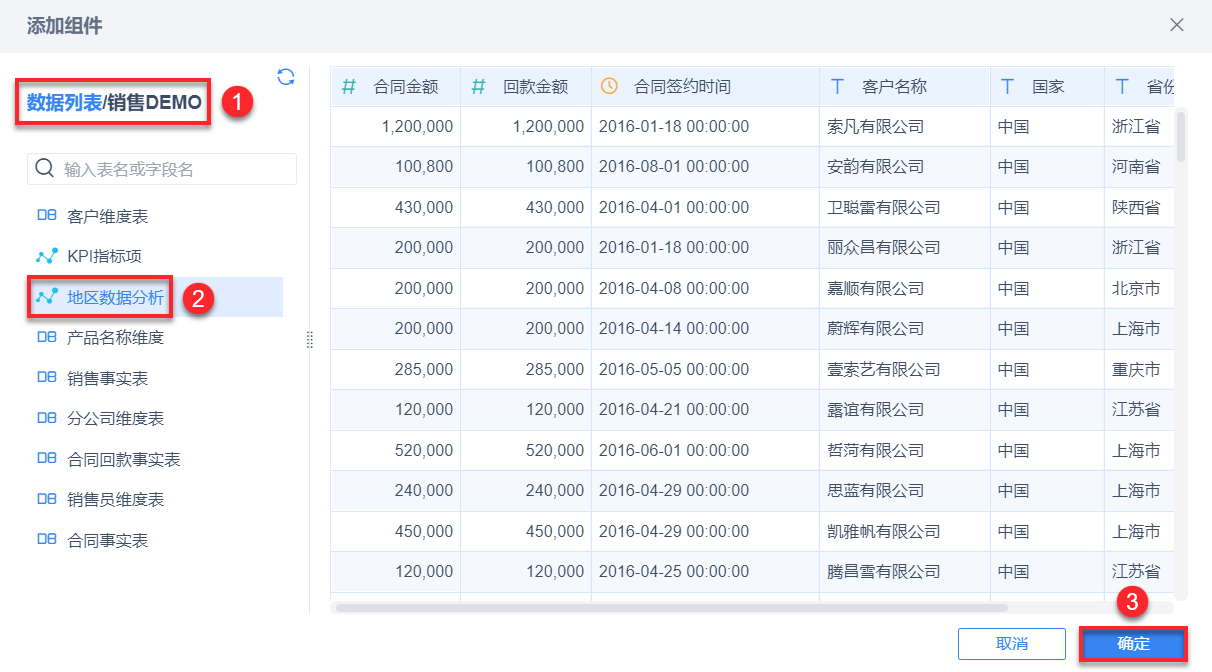This screenshot has height=672, width=1212.
Task: Click the clock icon of 合同签约时间
Action: (609, 86)
